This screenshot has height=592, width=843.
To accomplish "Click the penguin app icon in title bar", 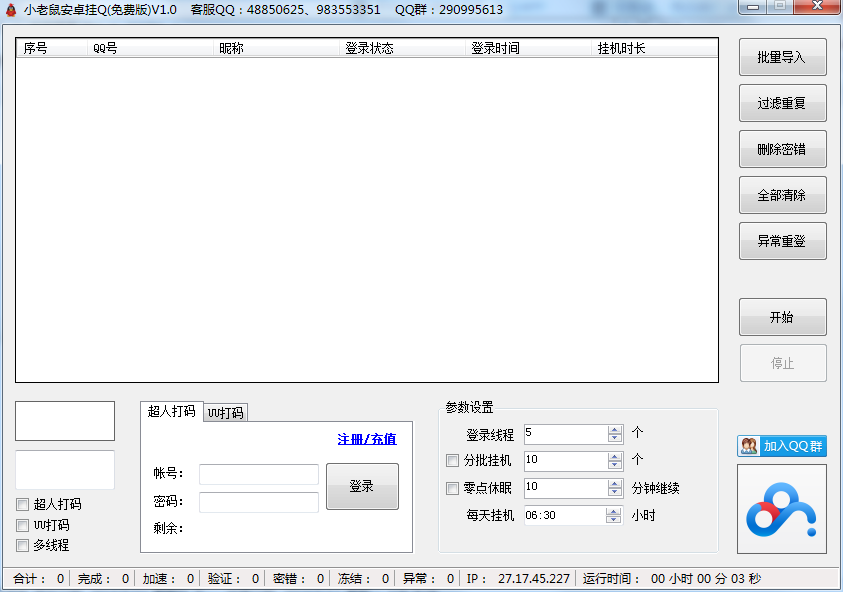I will (x=11, y=10).
